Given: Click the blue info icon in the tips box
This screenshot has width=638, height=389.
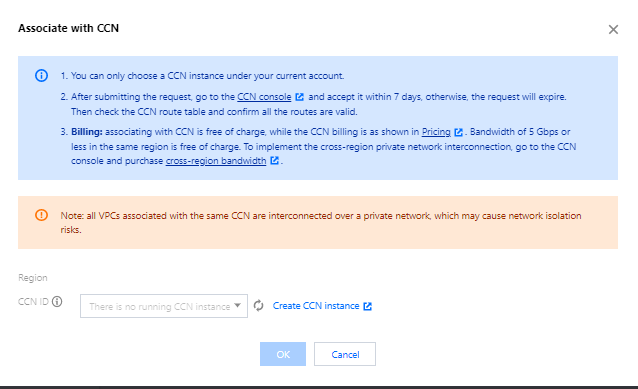Looking at the screenshot, I should (41, 75).
